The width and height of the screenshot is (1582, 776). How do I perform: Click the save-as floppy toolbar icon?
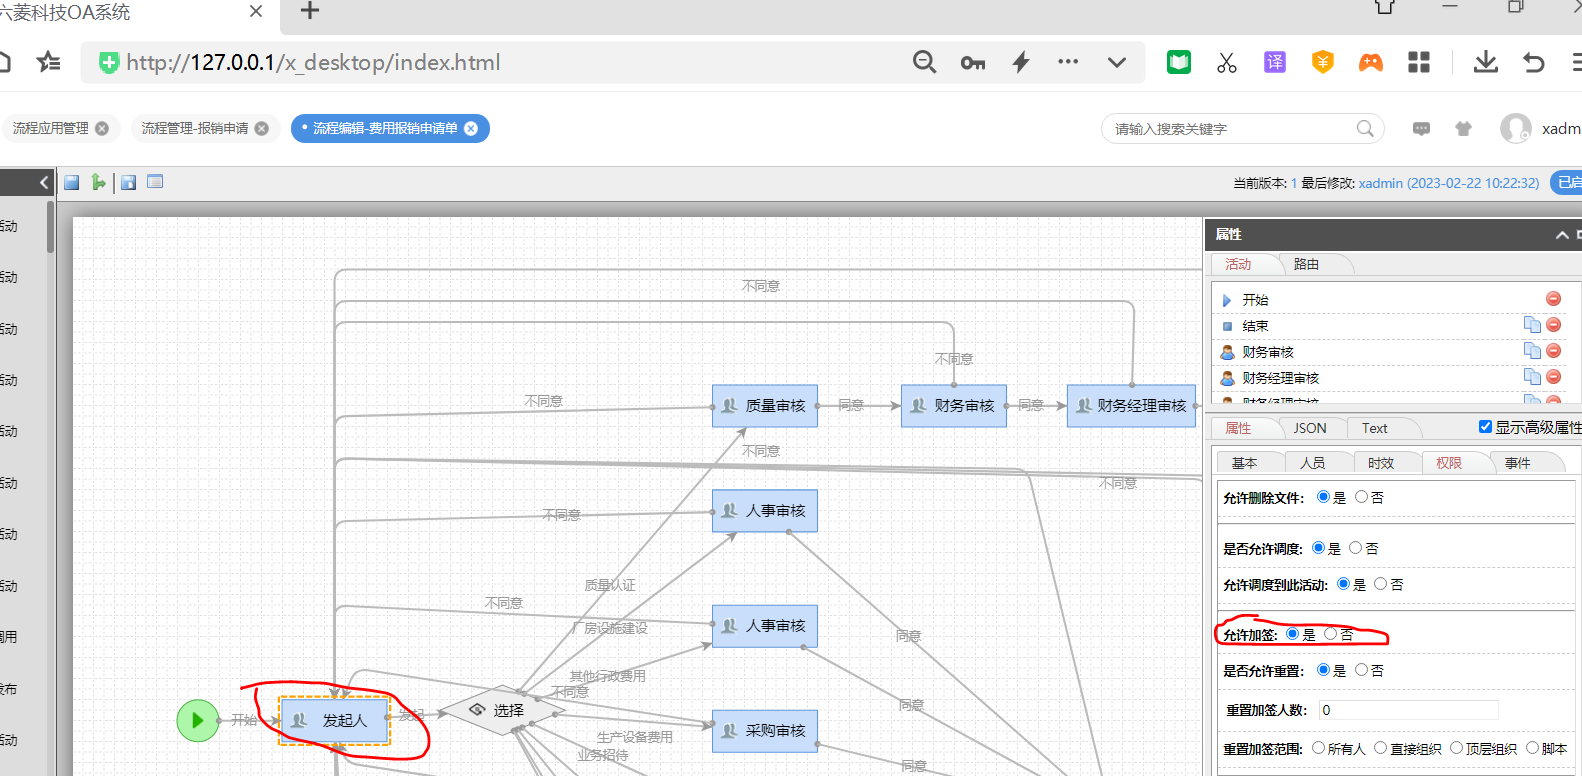128,182
